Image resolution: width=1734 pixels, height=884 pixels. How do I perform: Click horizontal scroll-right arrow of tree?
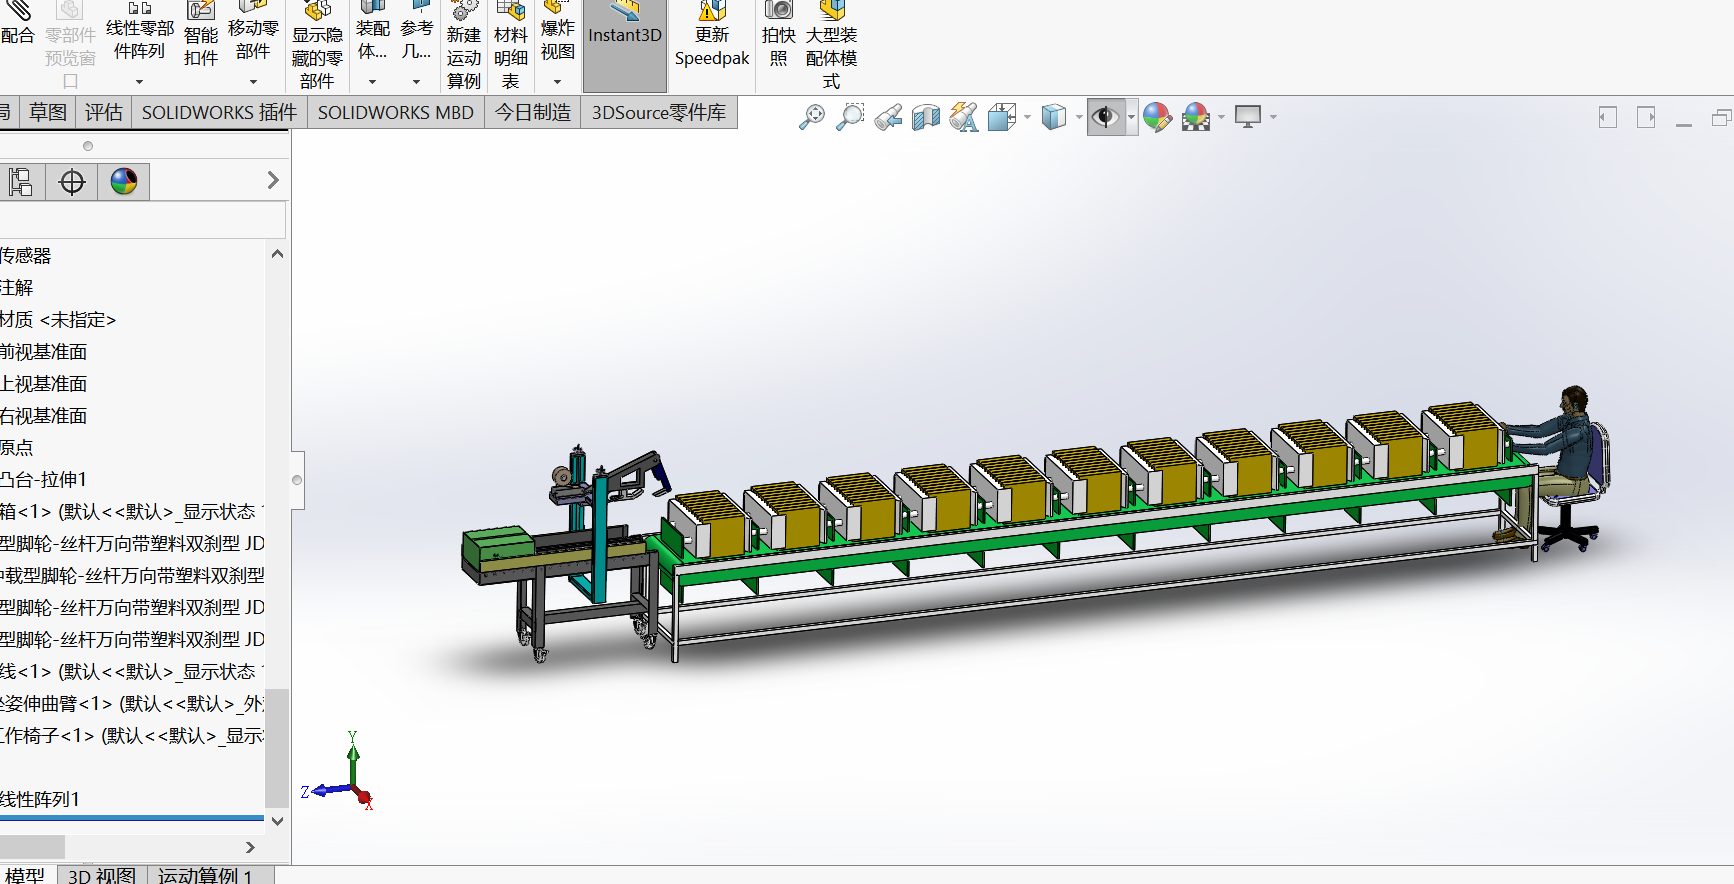click(250, 847)
